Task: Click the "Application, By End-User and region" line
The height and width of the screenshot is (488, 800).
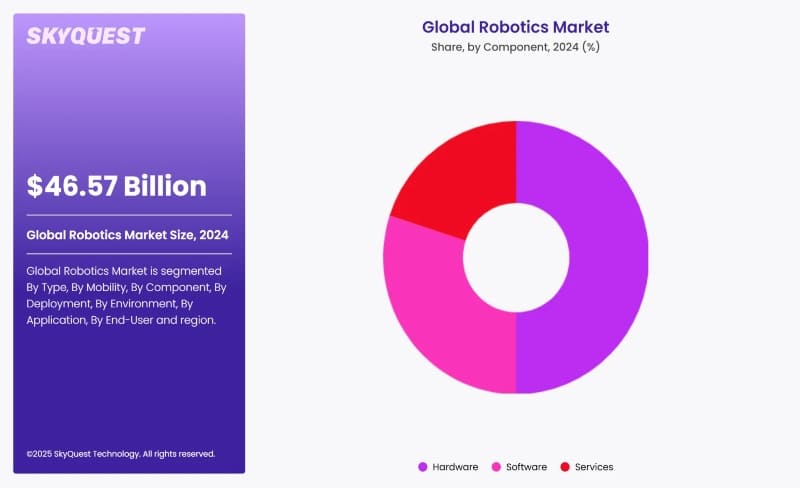Action: click(x=121, y=320)
